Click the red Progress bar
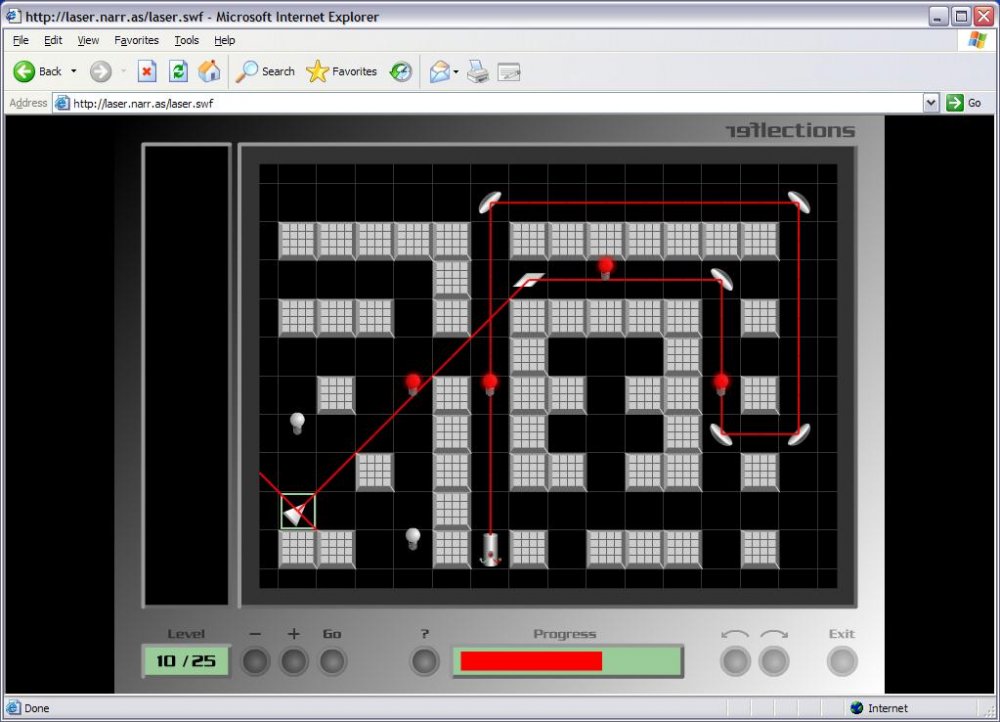 (x=531, y=661)
